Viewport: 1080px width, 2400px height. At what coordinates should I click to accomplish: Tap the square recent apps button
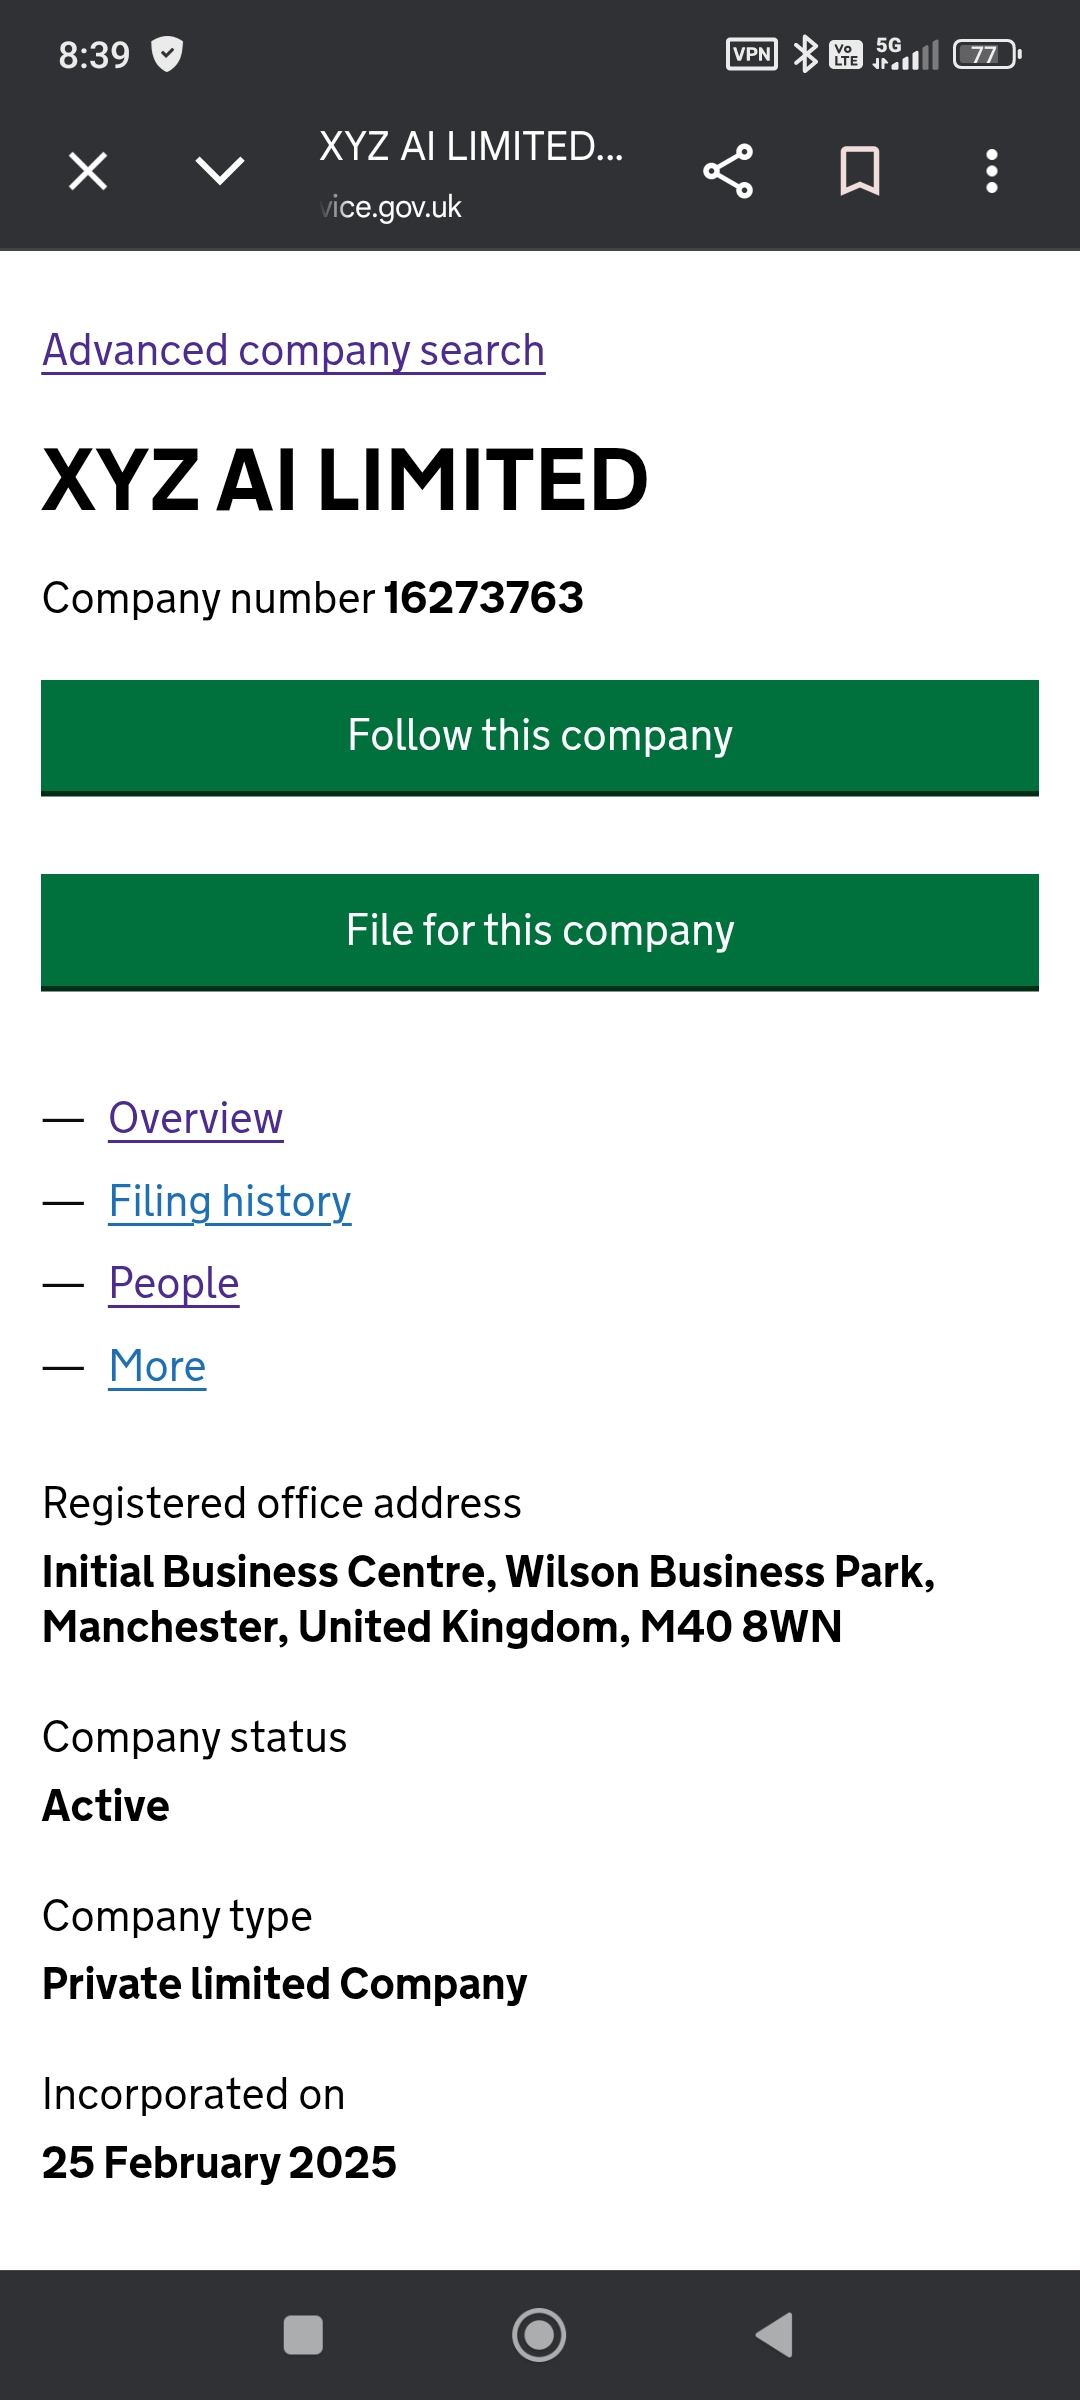click(303, 2335)
